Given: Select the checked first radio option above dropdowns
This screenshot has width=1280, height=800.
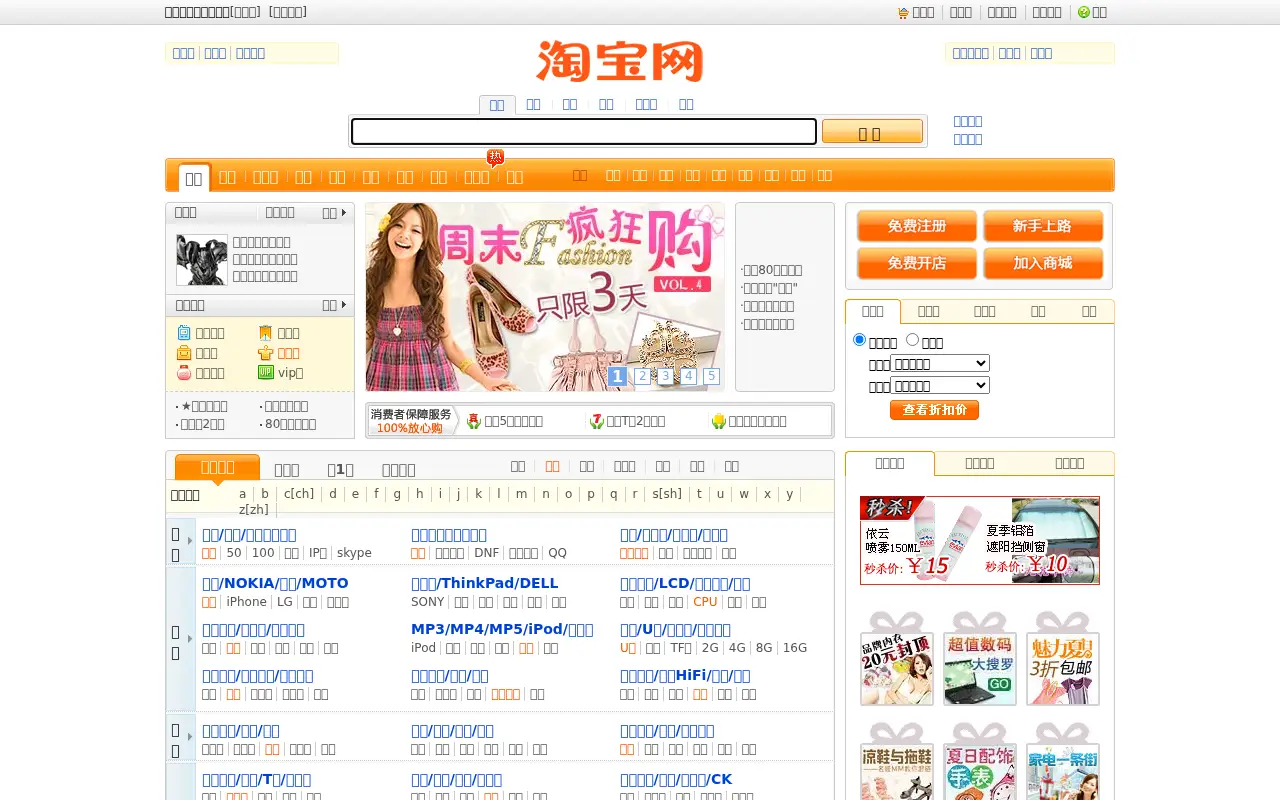Looking at the screenshot, I should click(x=859, y=340).
